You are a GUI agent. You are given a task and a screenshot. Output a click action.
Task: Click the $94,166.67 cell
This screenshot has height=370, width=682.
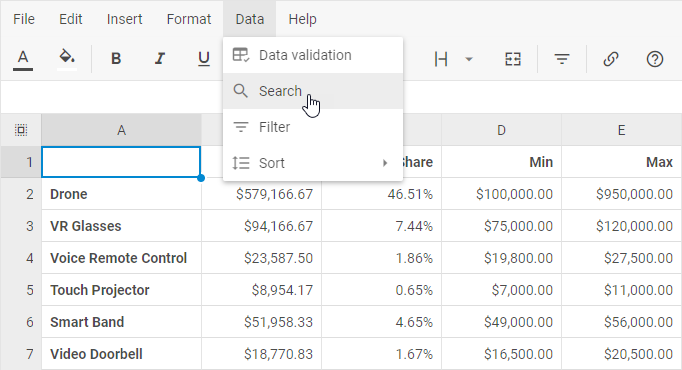pyautogui.click(x=261, y=226)
